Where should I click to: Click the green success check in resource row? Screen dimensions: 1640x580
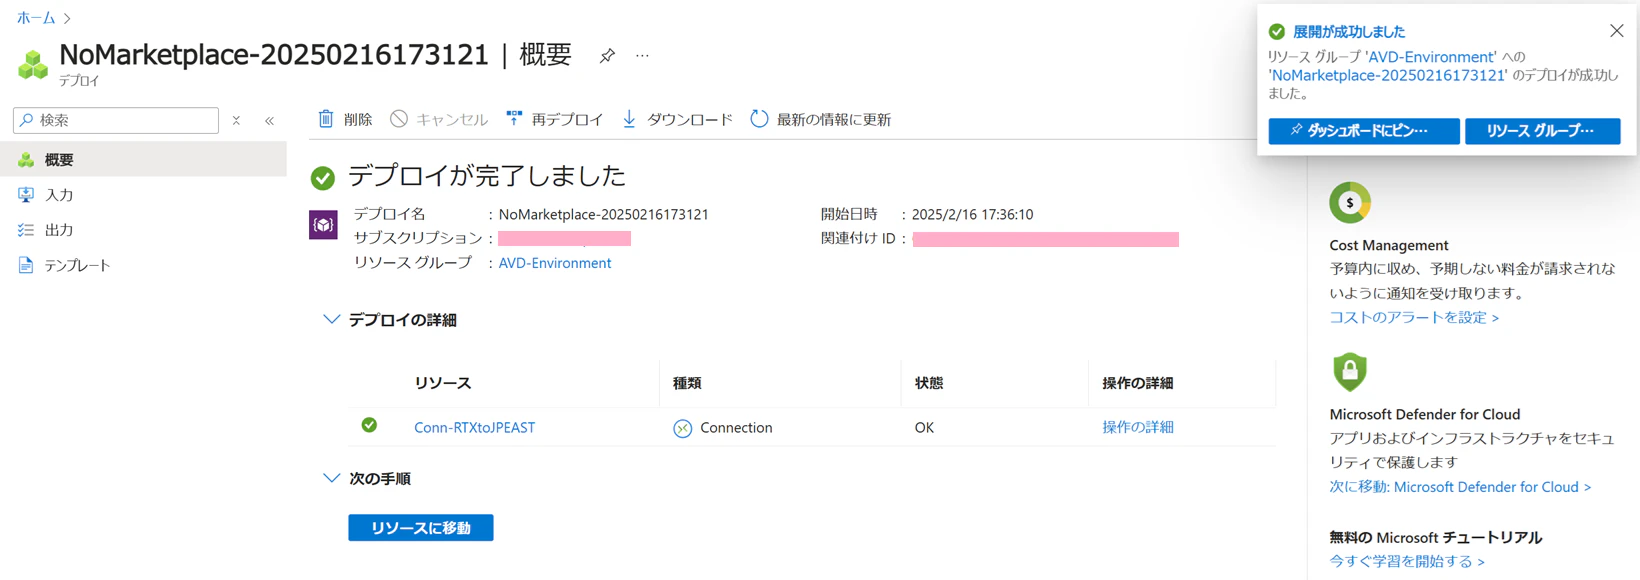click(369, 425)
